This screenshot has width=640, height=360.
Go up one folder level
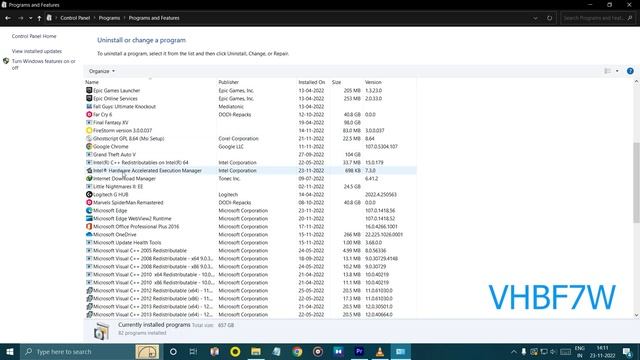click(x=39, y=18)
